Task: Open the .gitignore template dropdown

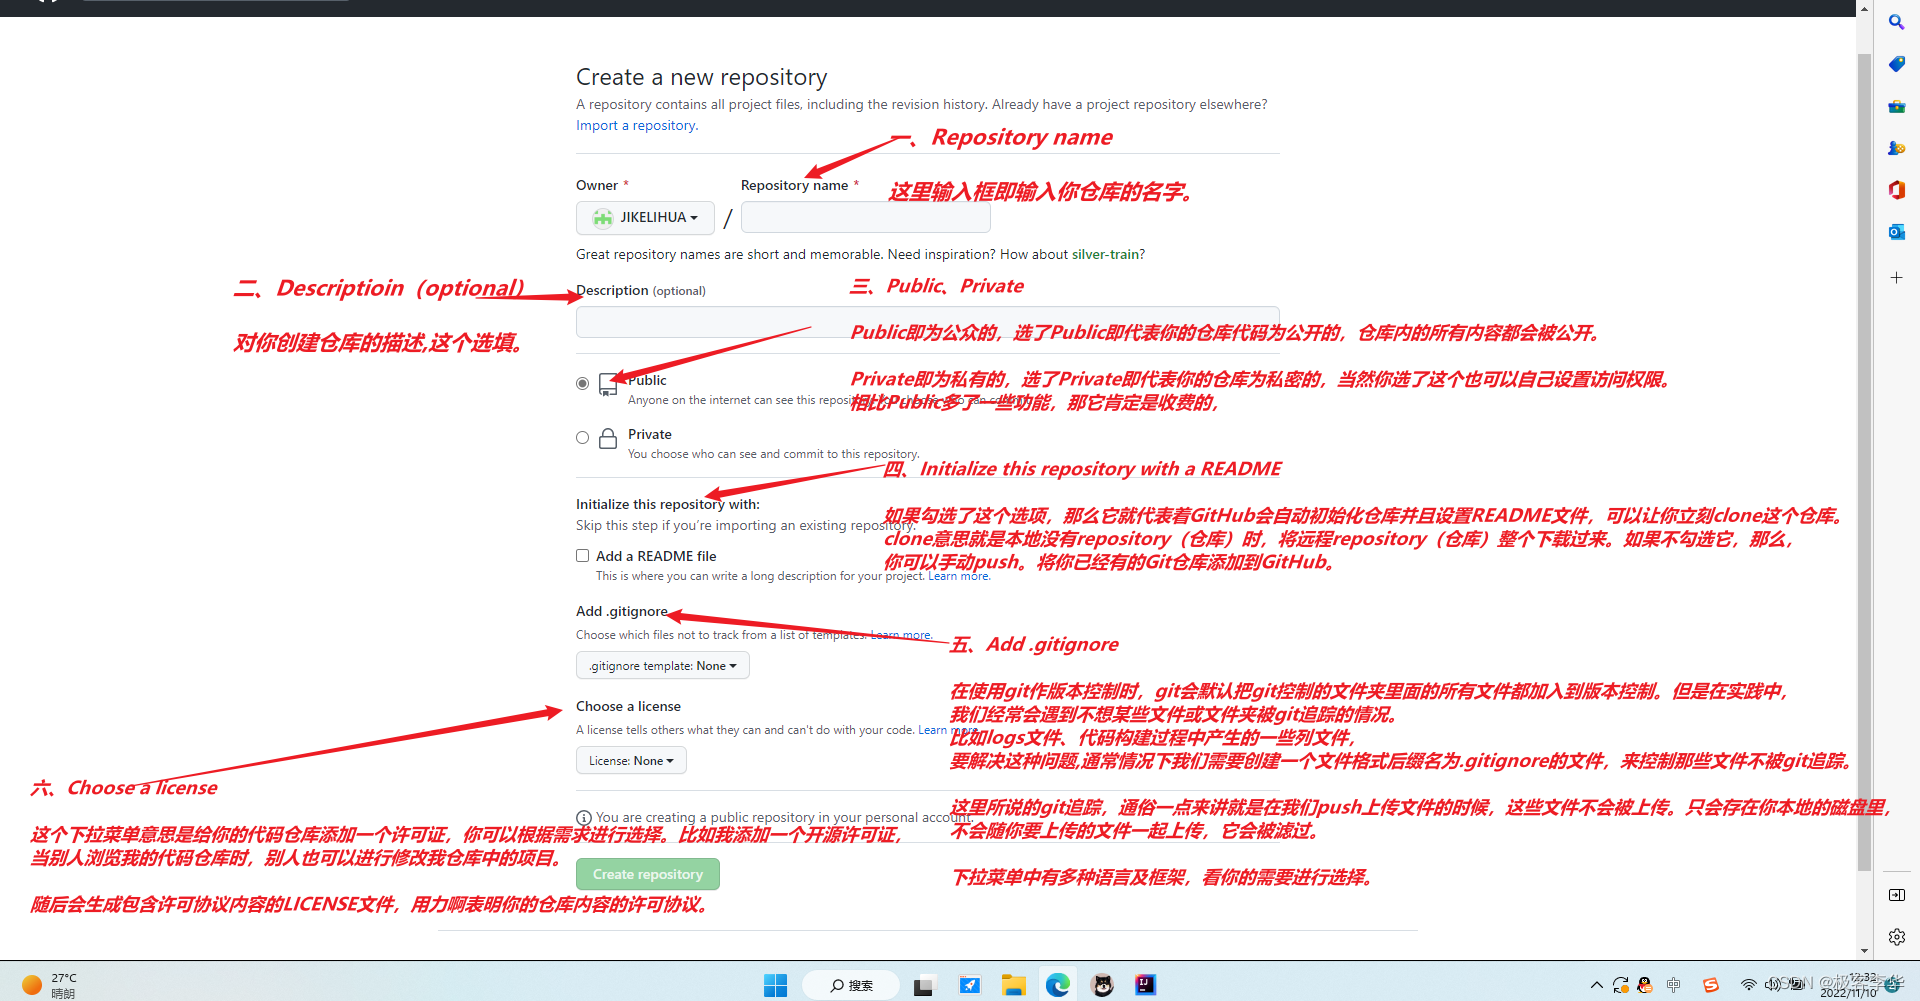Action: (662, 666)
